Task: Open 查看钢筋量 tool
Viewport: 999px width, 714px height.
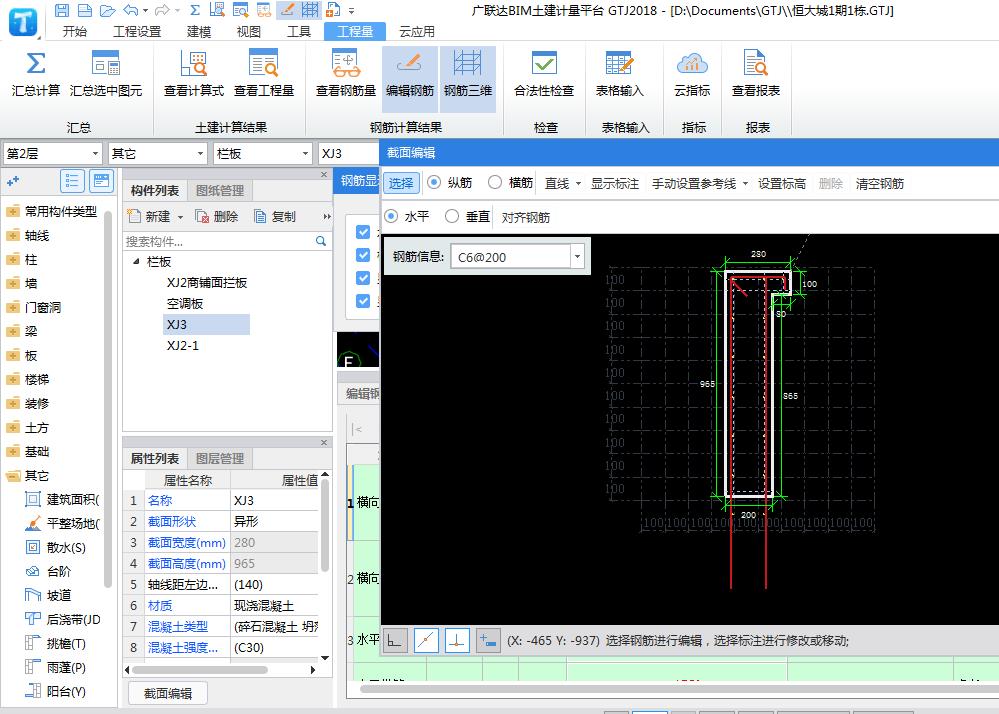Action: (x=346, y=75)
